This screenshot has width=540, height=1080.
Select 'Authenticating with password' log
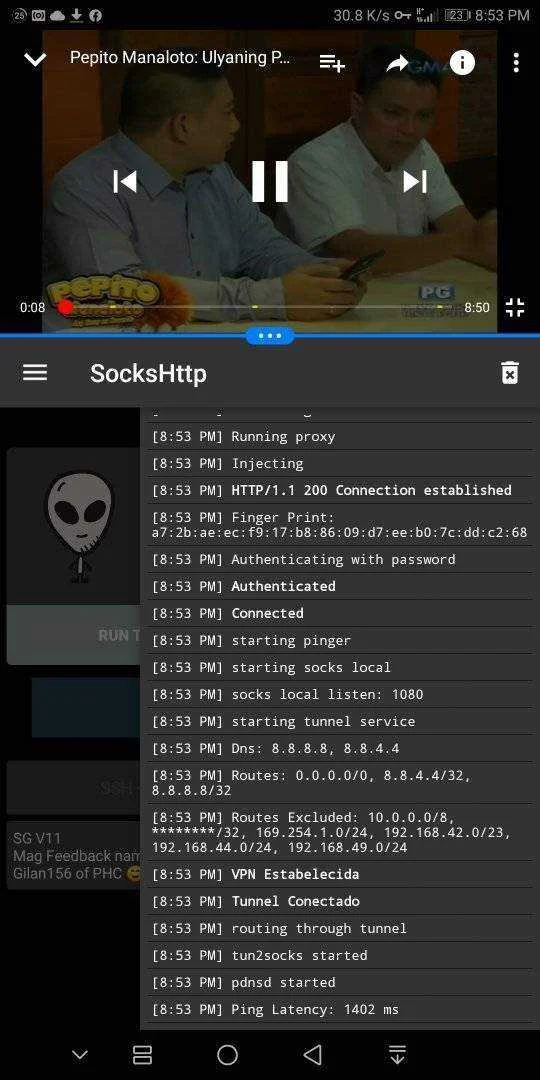pos(340,559)
